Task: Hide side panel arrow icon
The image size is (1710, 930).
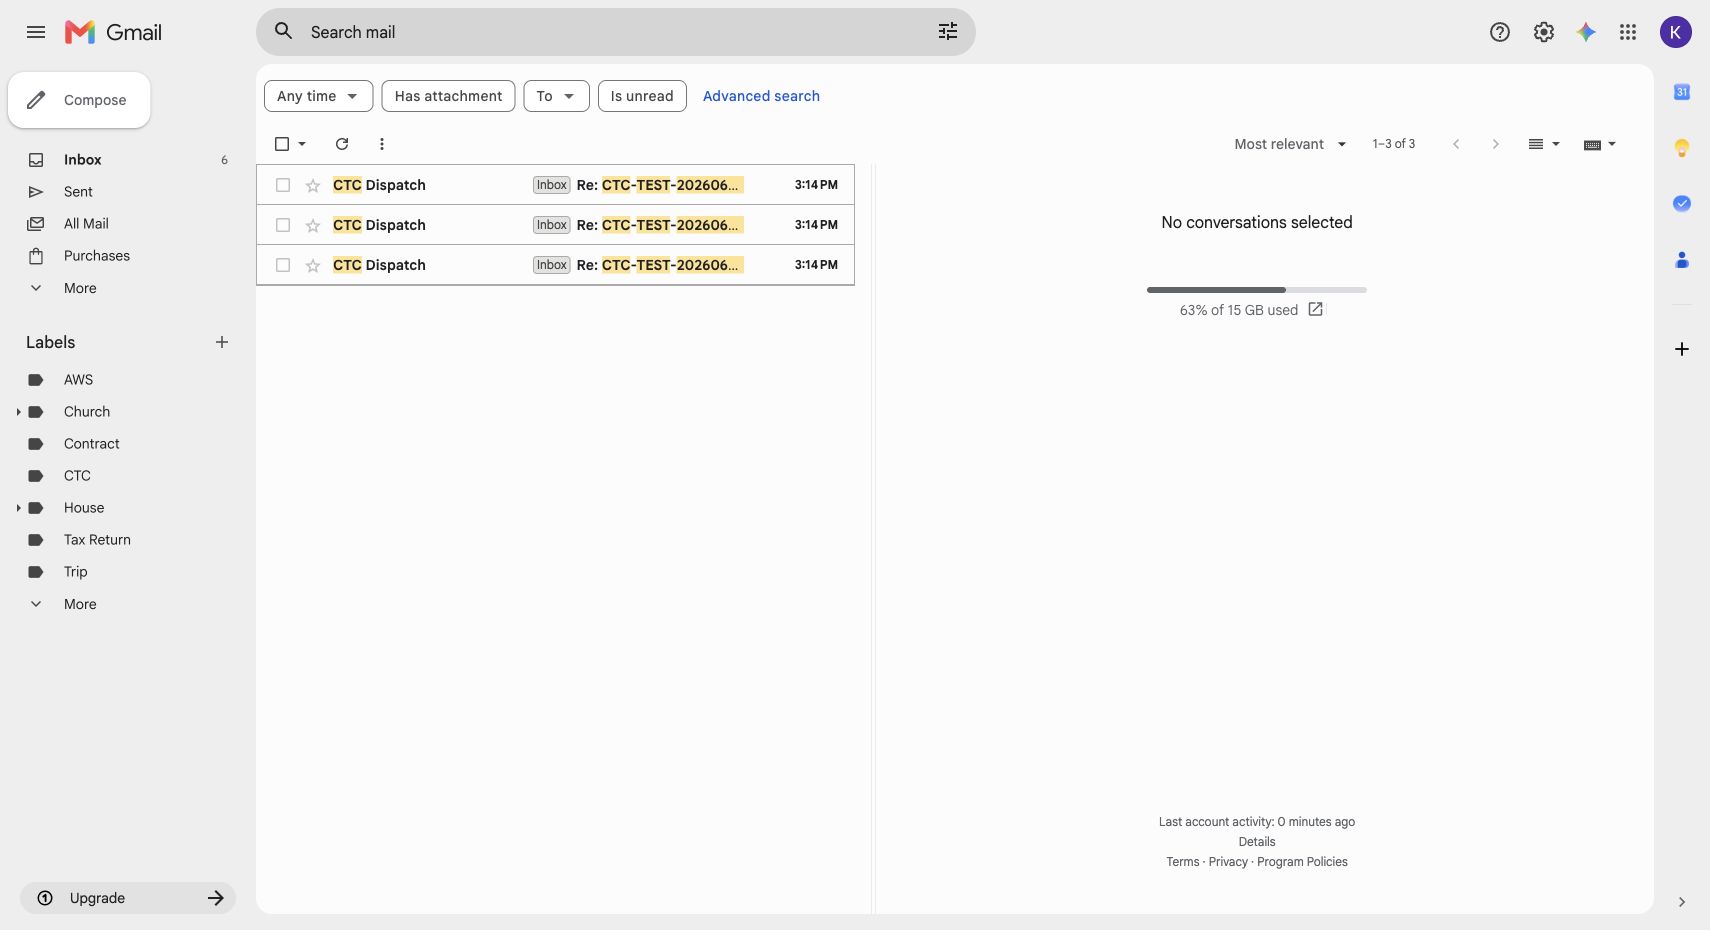Action: tap(1682, 902)
